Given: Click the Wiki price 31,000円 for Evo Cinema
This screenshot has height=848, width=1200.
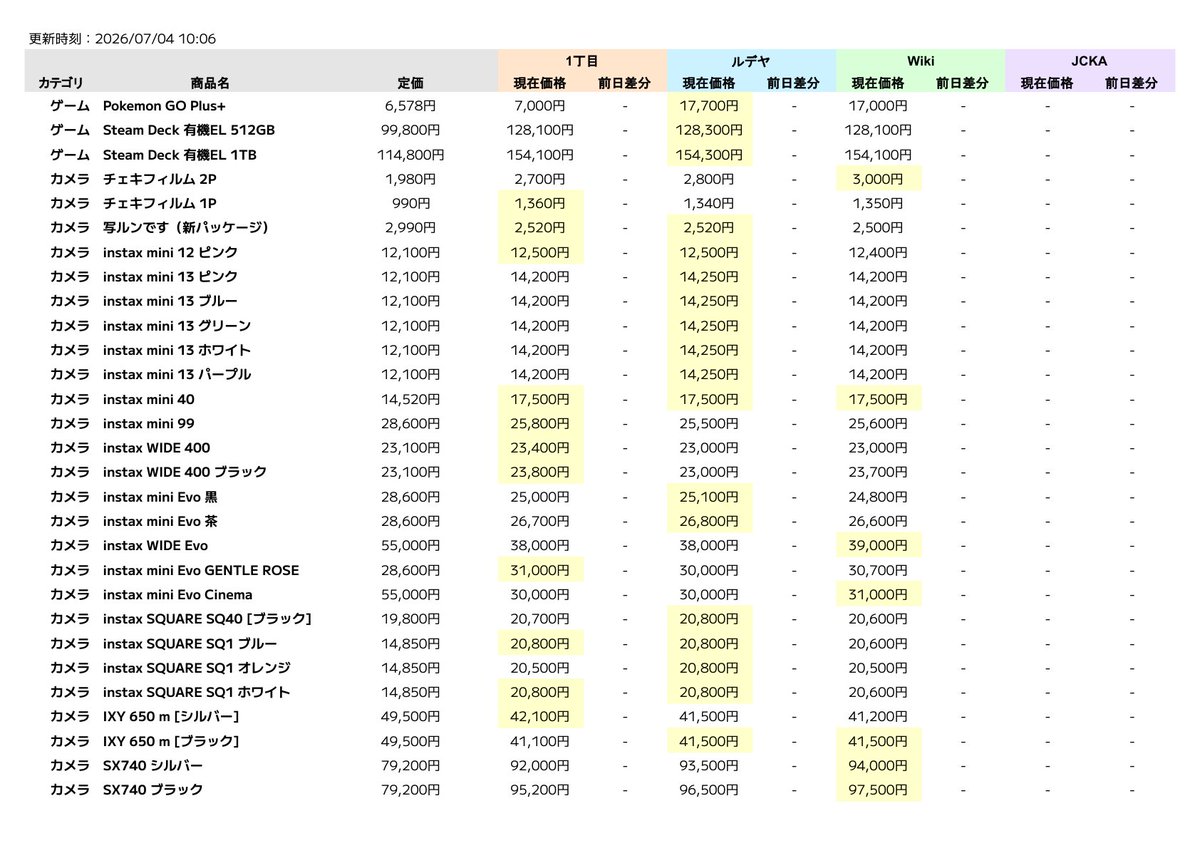Looking at the screenshot, I should point(878,595).
